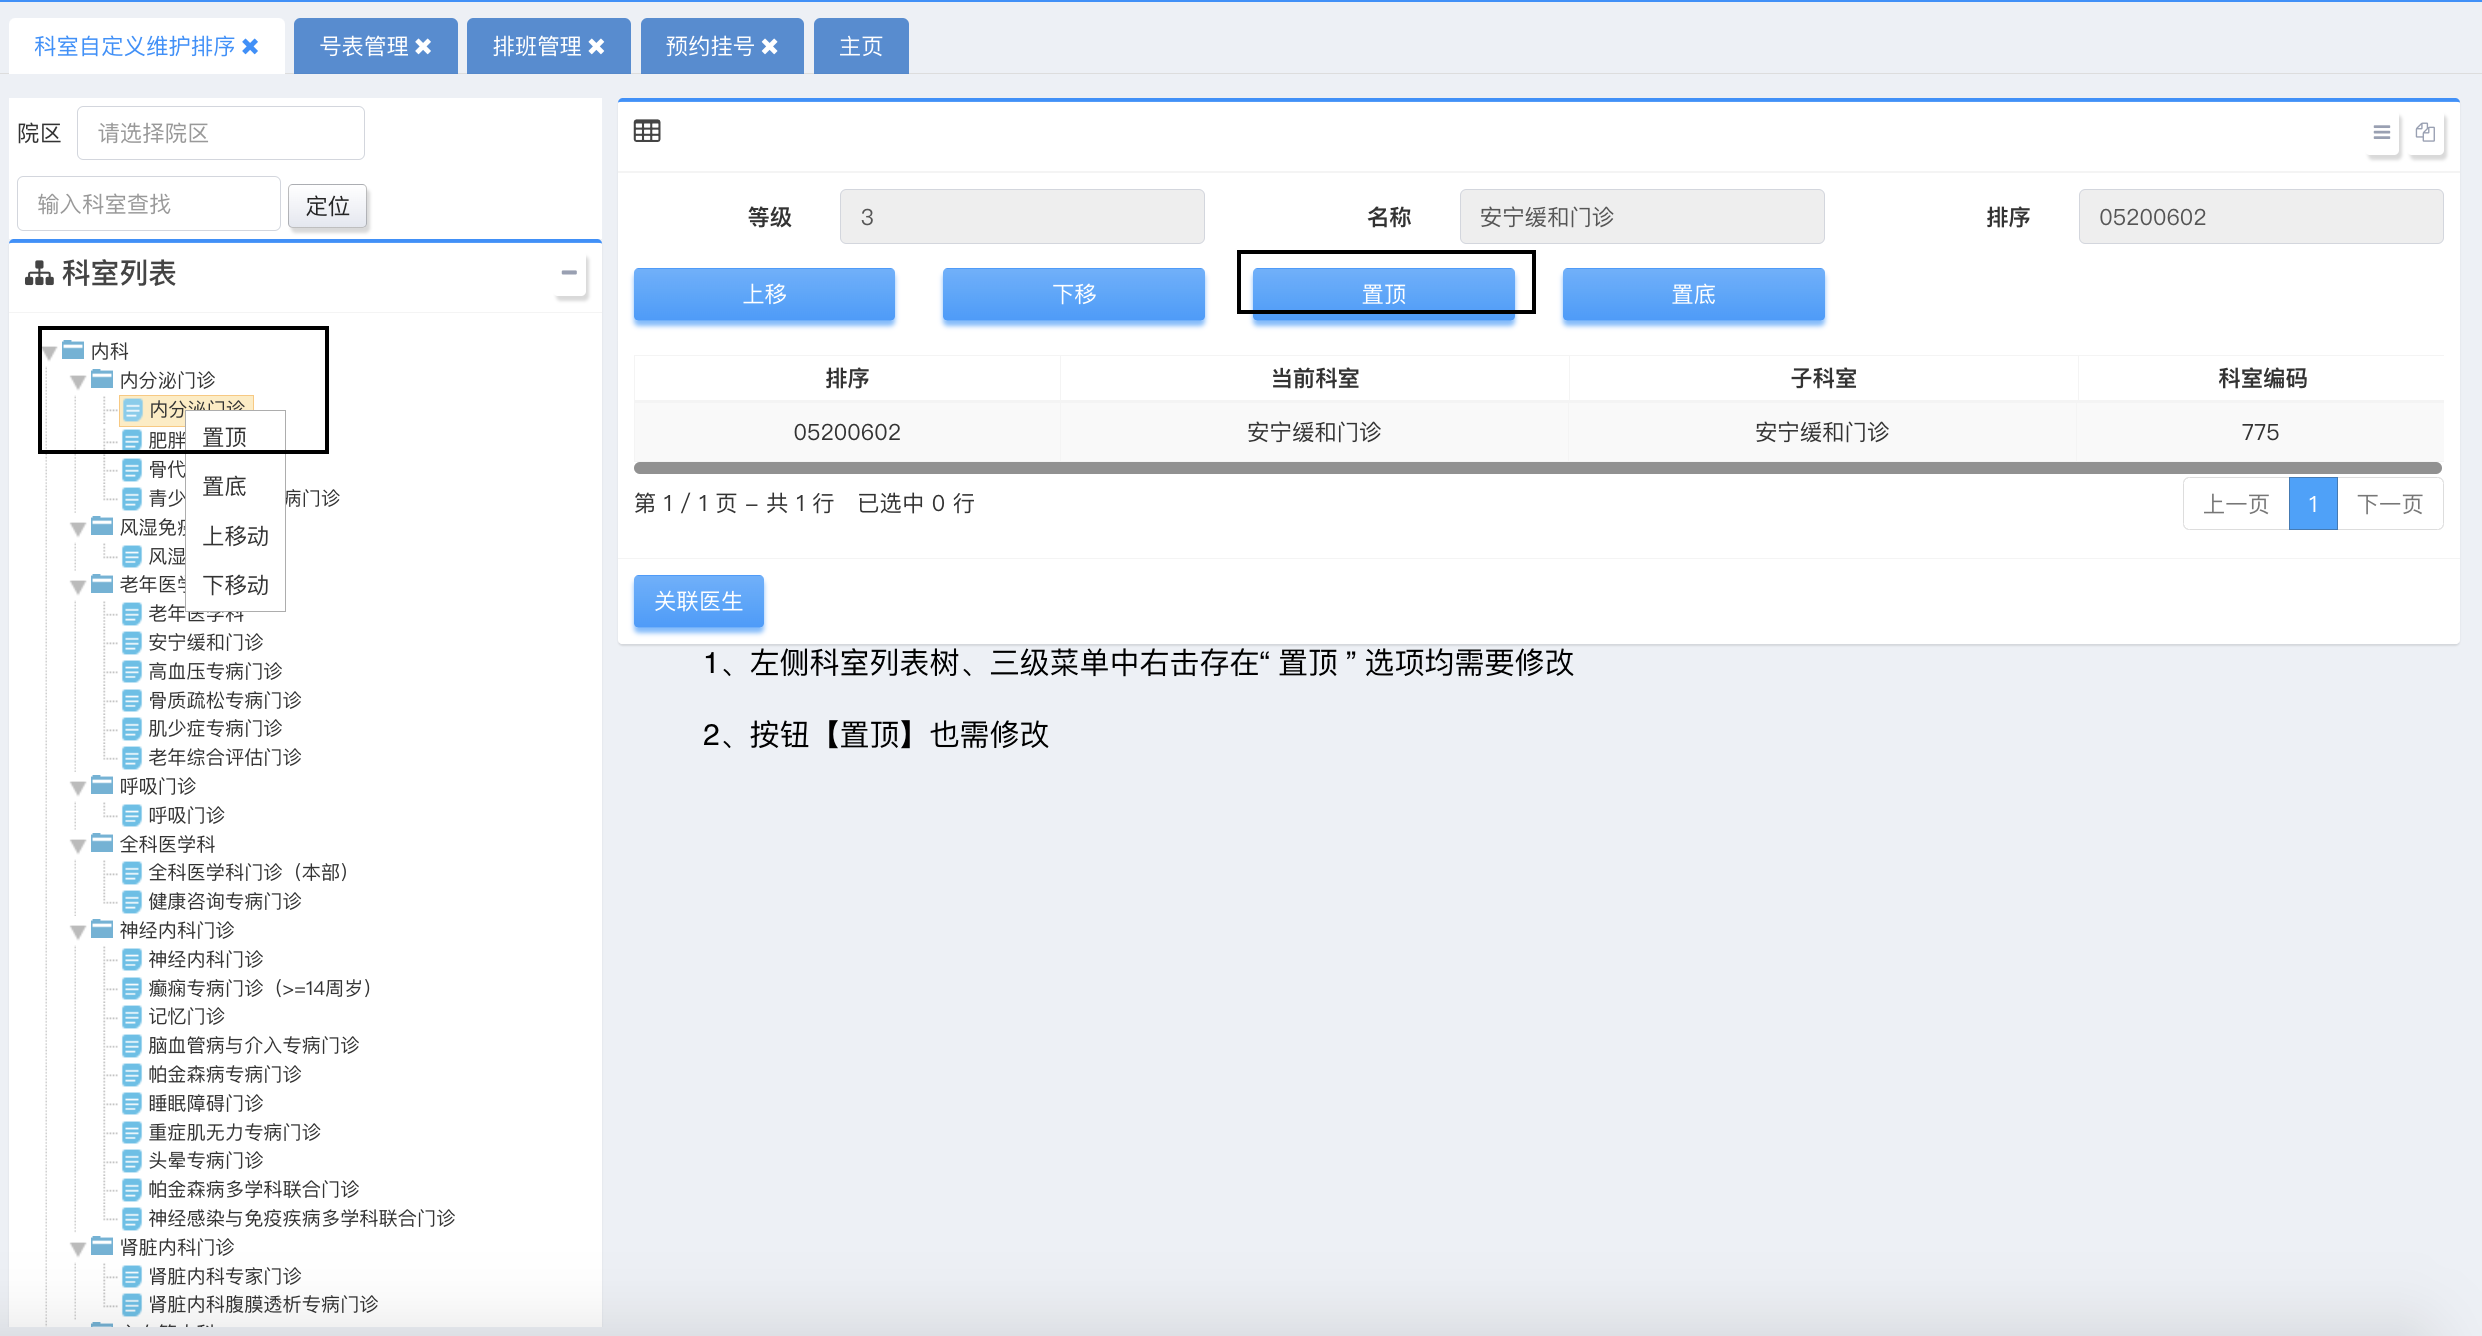Screen dimensions: 2482x1336
Task: Collapse the 神经内科门诊 folder arrow
Action: pos(78,931)
